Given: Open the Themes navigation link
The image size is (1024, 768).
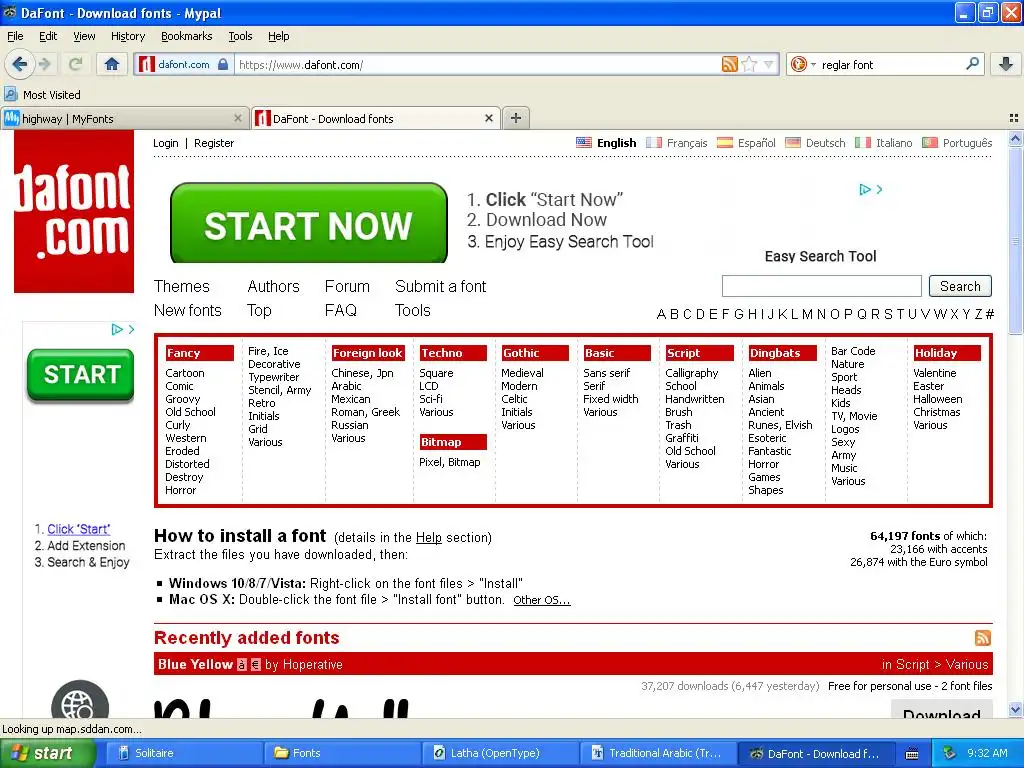Looking at the screenshot, I should click(x=182, y=286).
